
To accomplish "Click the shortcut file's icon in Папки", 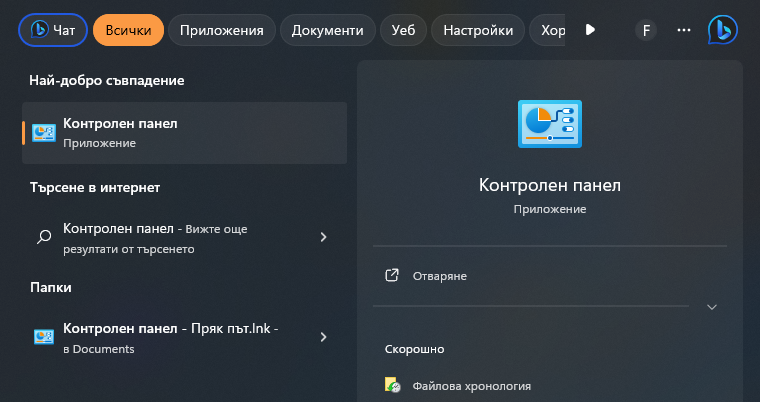I will click(44, 337).
